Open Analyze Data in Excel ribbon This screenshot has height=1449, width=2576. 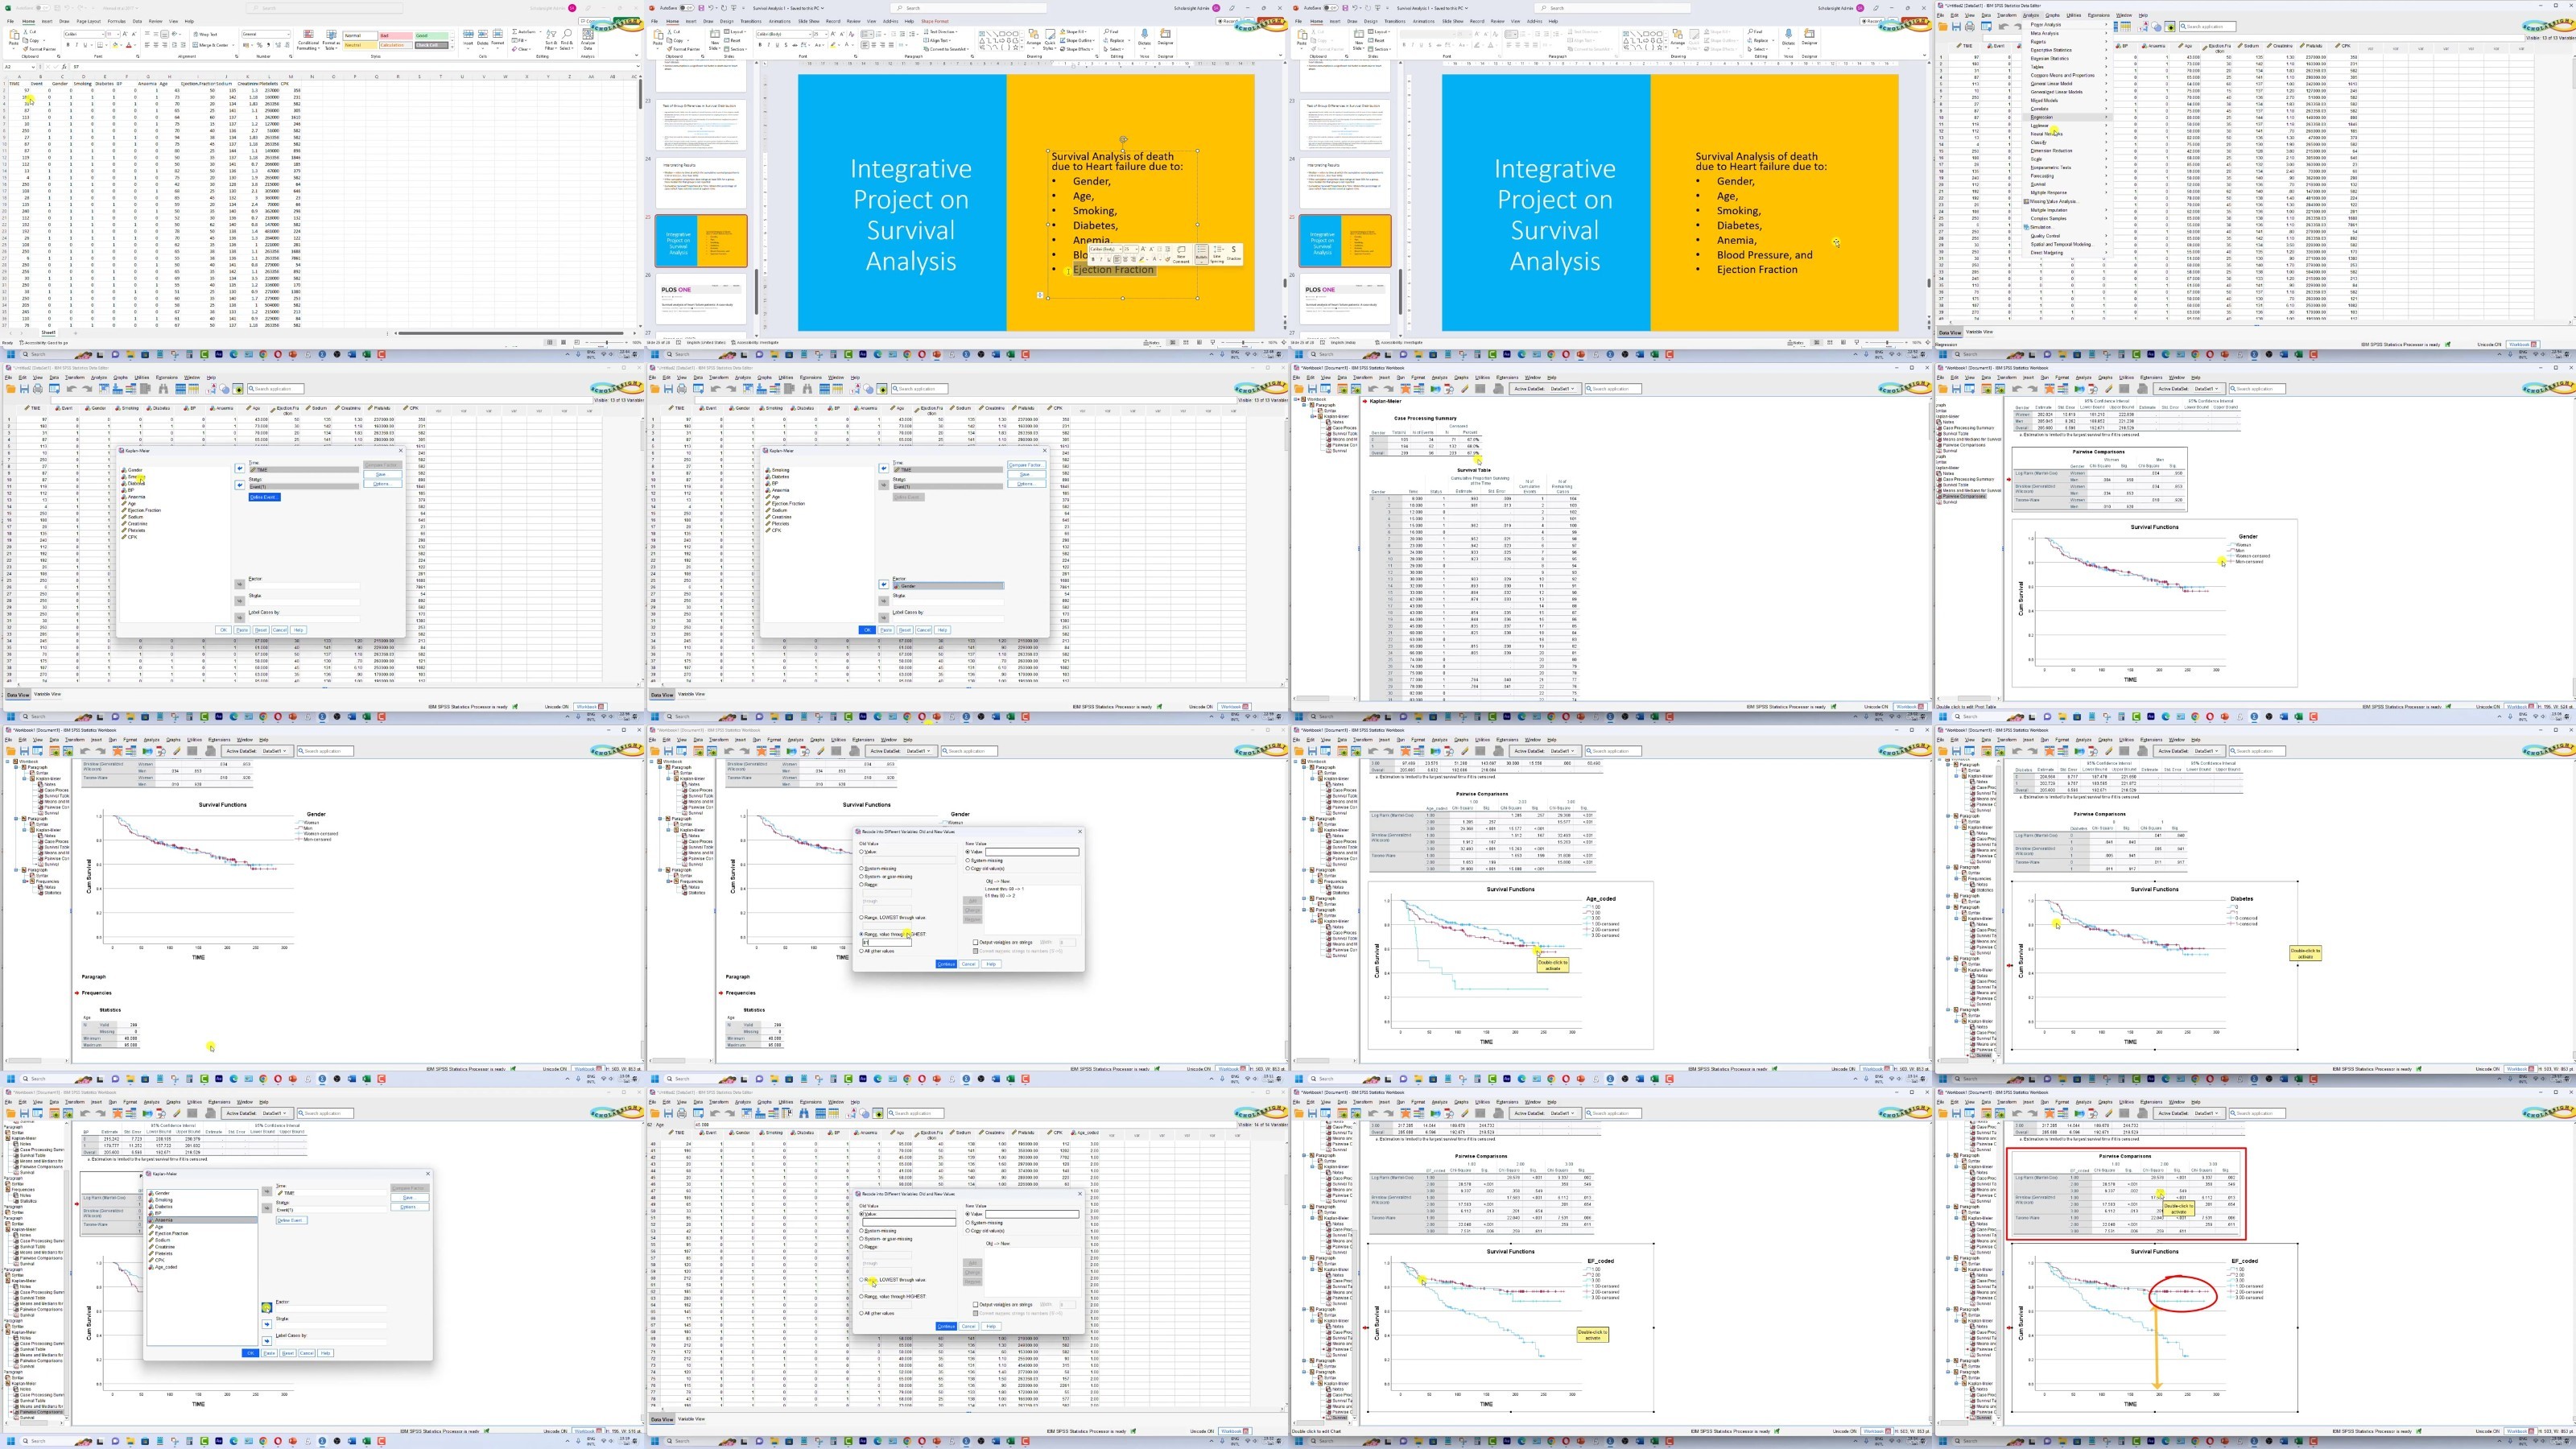coord(588,40)
